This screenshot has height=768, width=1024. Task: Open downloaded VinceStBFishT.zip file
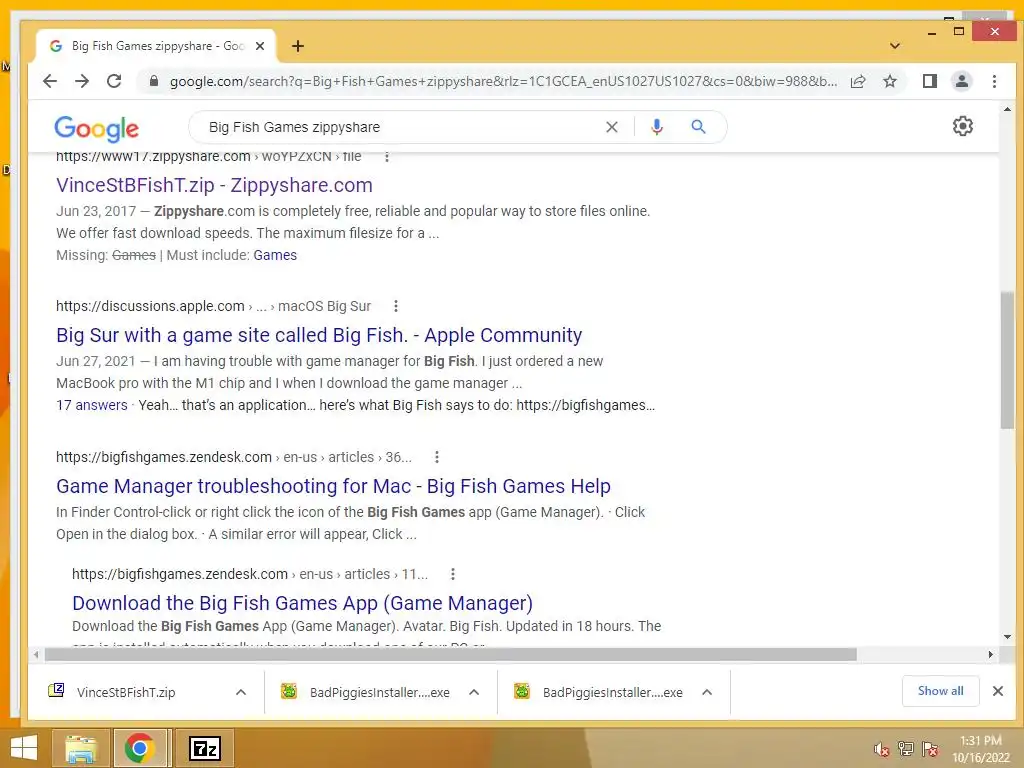pos(125,692)
